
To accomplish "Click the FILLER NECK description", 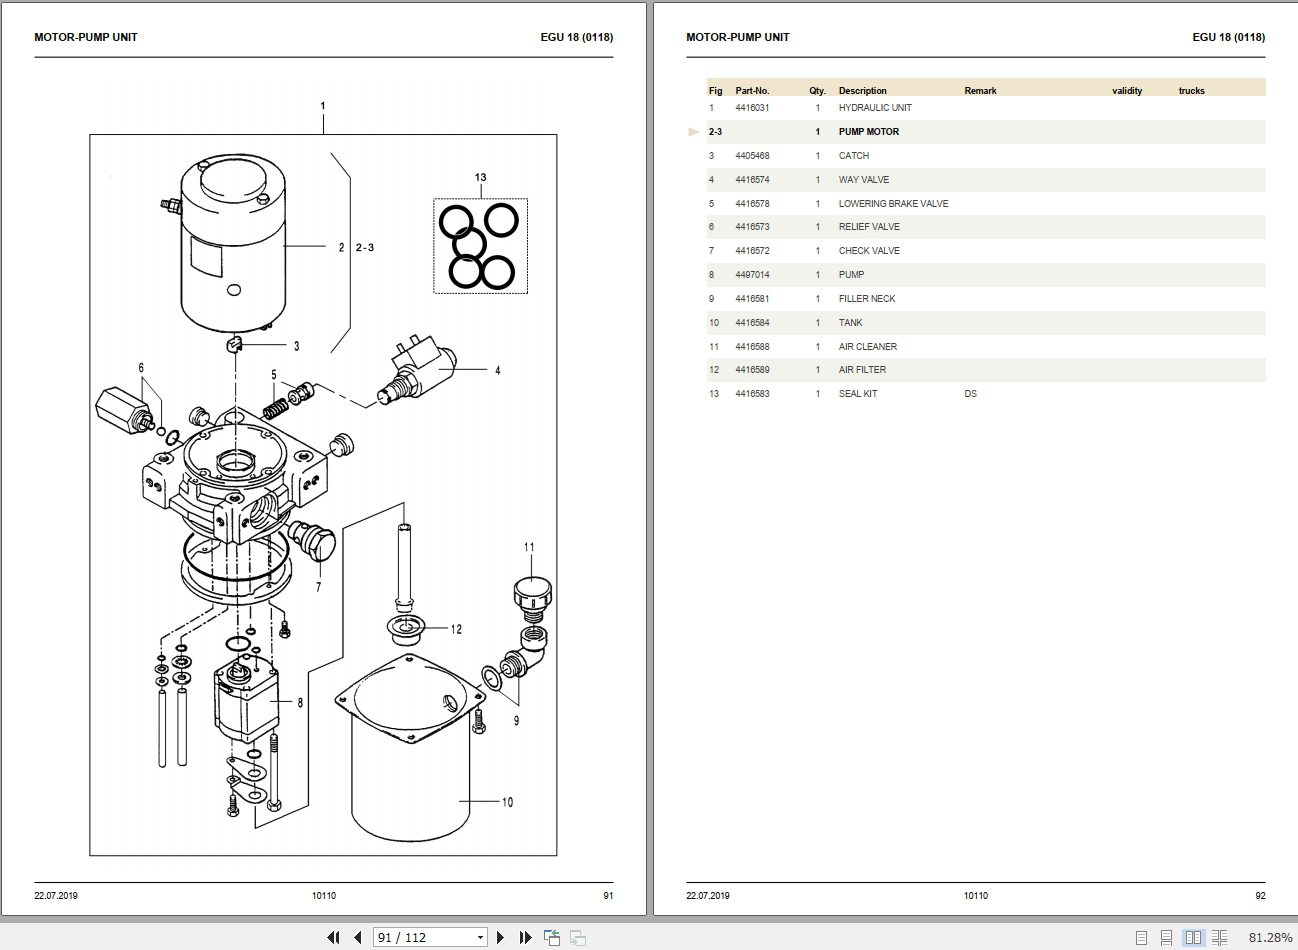I will [x=867, y=299].
